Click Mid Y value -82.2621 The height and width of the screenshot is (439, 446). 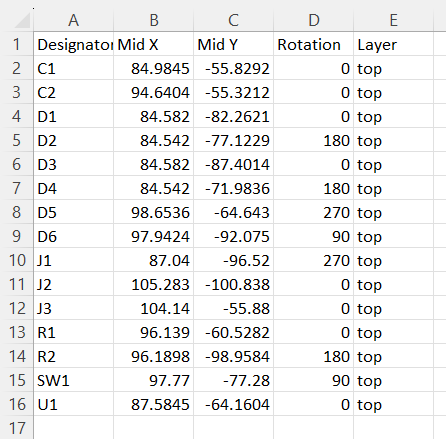[x=234, y=116]
